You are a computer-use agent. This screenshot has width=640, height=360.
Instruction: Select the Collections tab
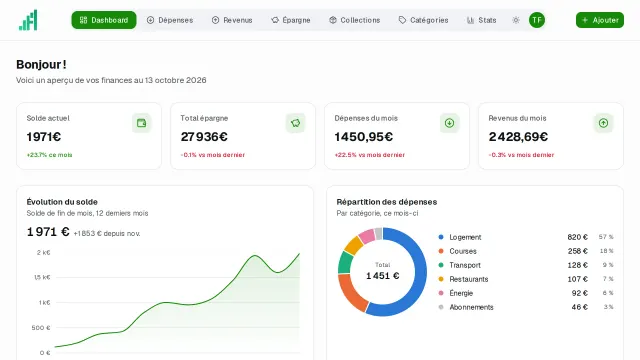click(x=354, y=20)
